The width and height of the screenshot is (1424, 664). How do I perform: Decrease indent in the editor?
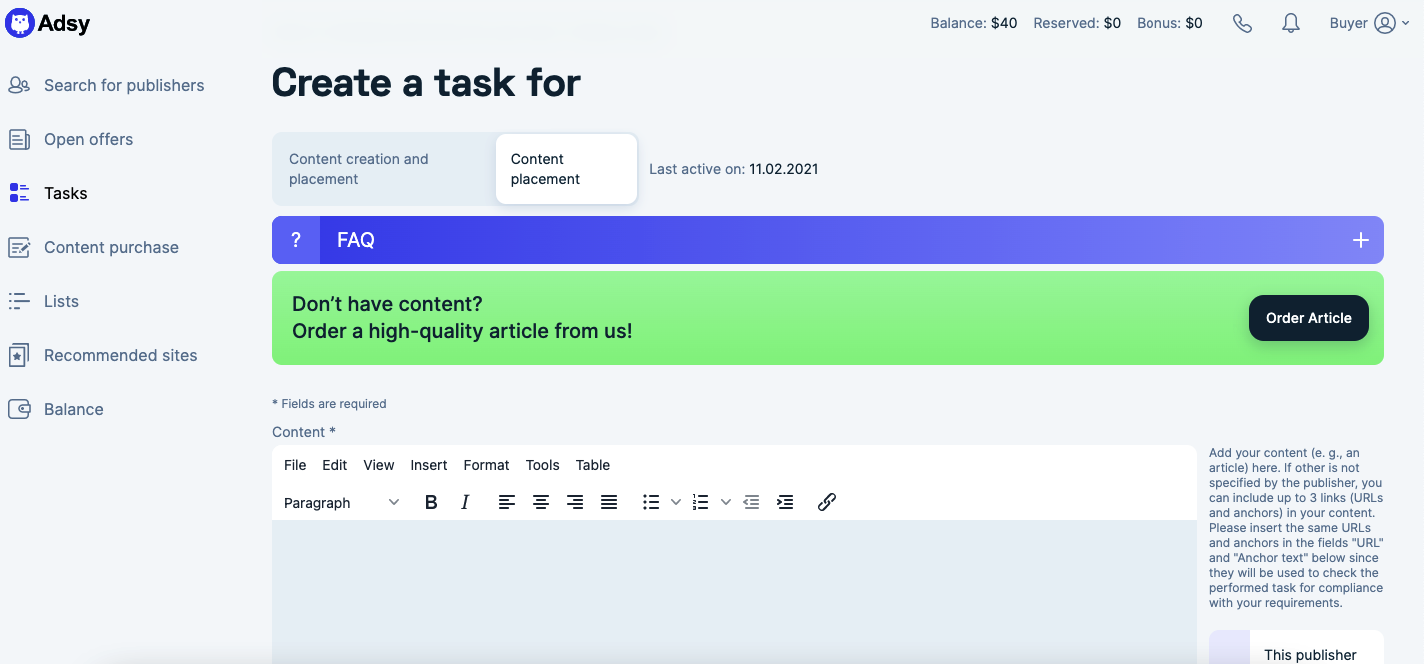pos(752,502)
